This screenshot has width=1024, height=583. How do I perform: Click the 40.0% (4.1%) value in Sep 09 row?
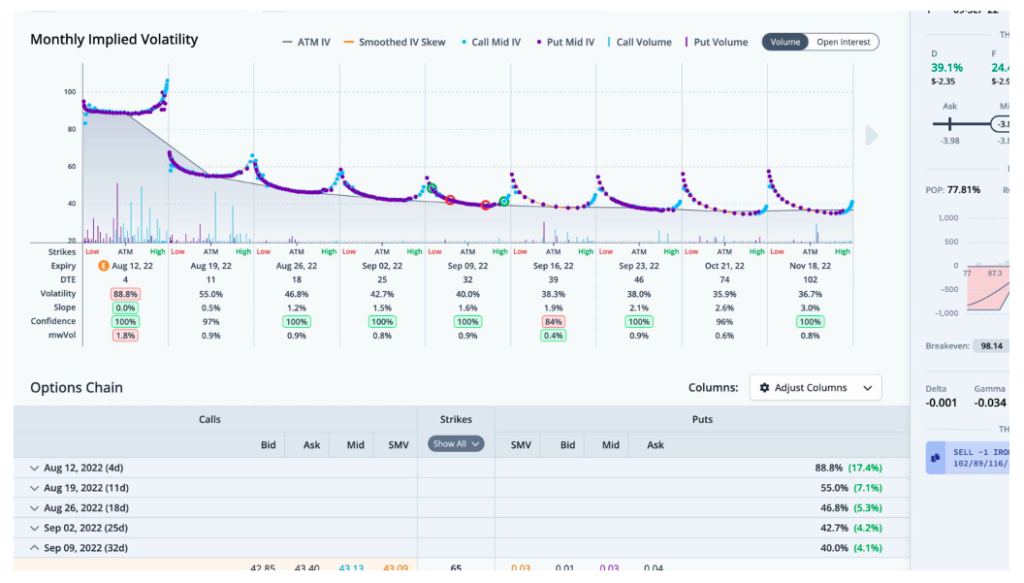pos(851,548)
